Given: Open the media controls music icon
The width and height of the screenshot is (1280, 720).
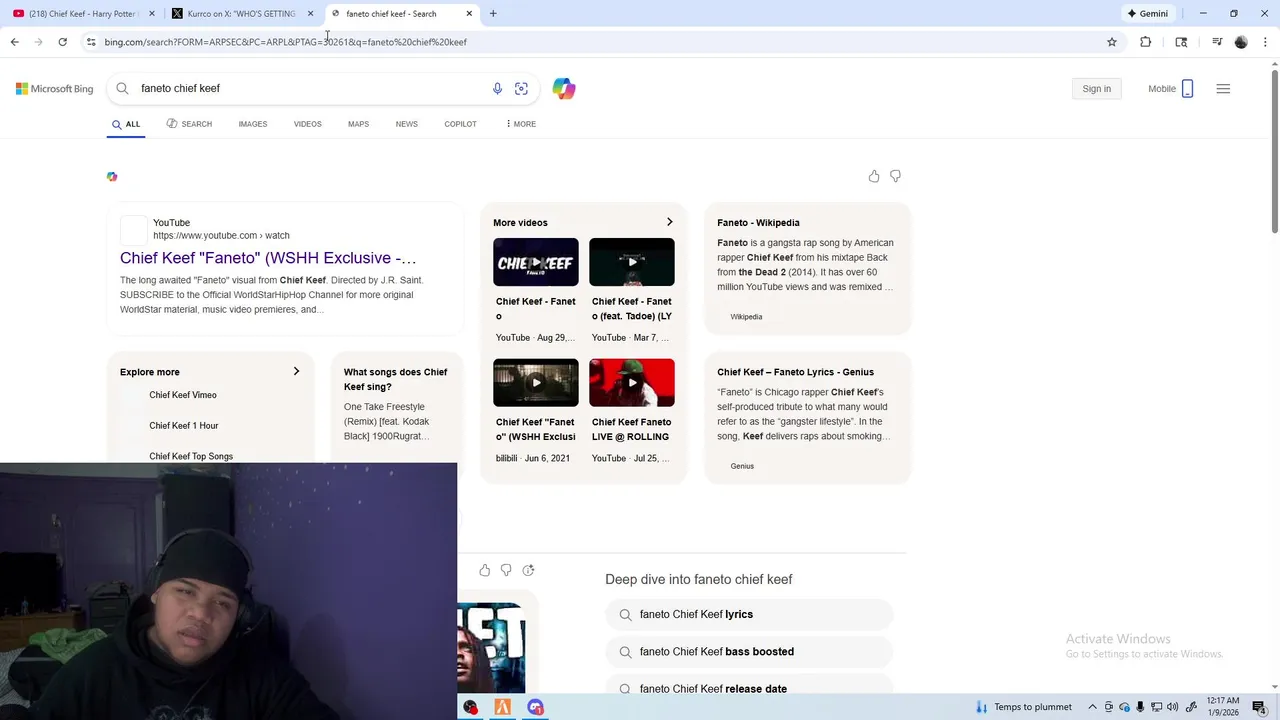Looking at the screenshot, I should (x=1216, y=42).
